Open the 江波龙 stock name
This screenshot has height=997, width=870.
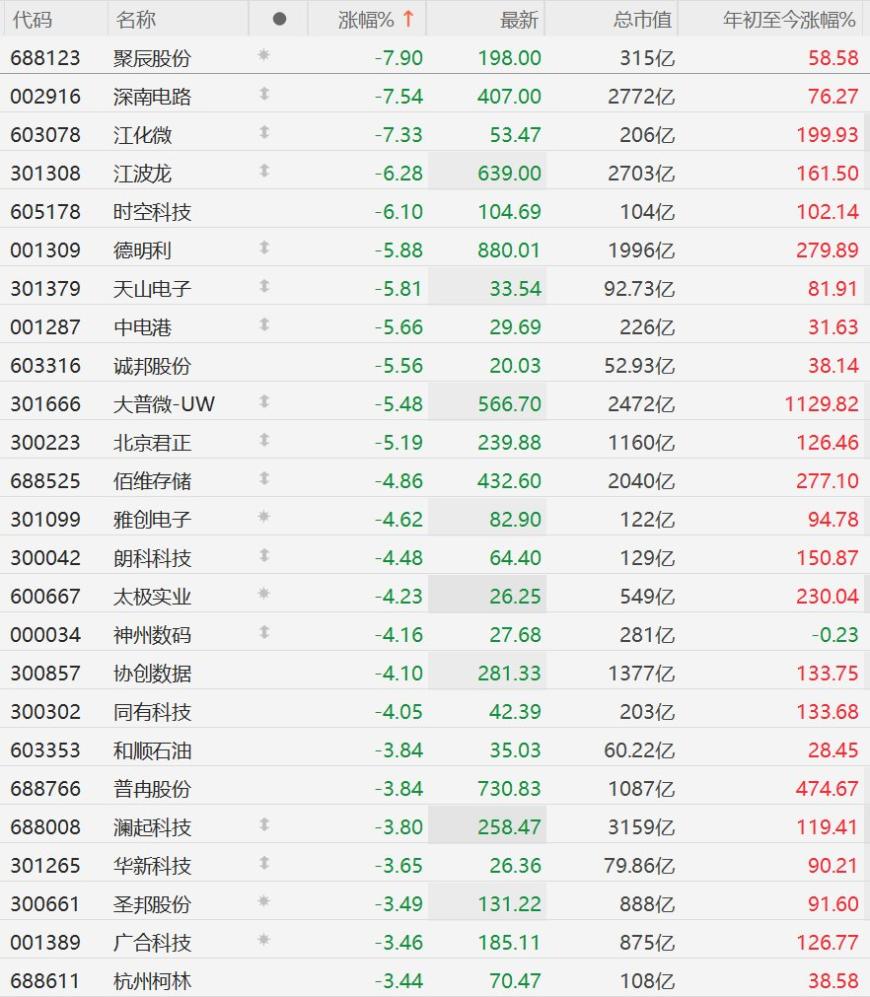(x=142, y=174)
